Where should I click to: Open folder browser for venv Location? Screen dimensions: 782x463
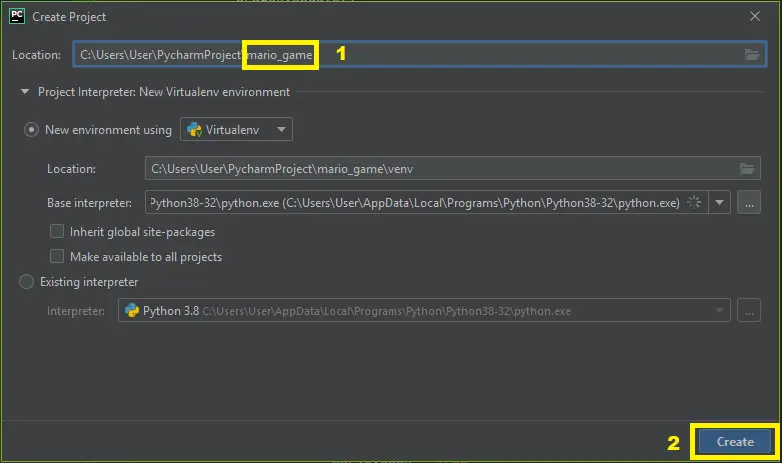[746, 169]
